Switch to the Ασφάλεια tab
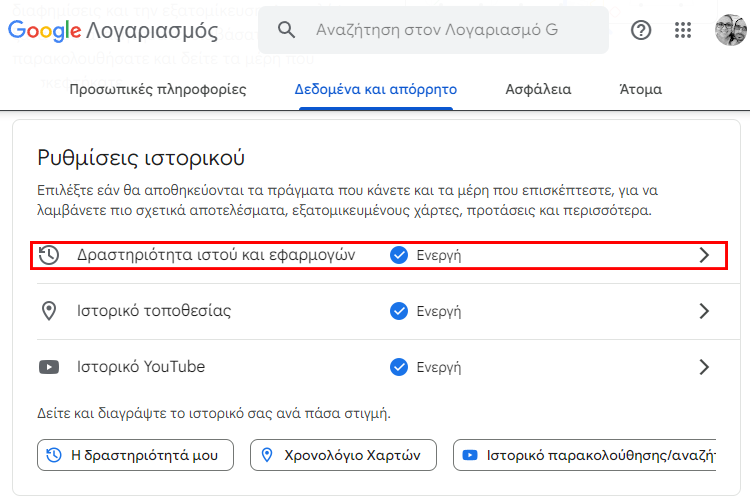Viewport: 750px width, 500px height. (x=538, y=89)
